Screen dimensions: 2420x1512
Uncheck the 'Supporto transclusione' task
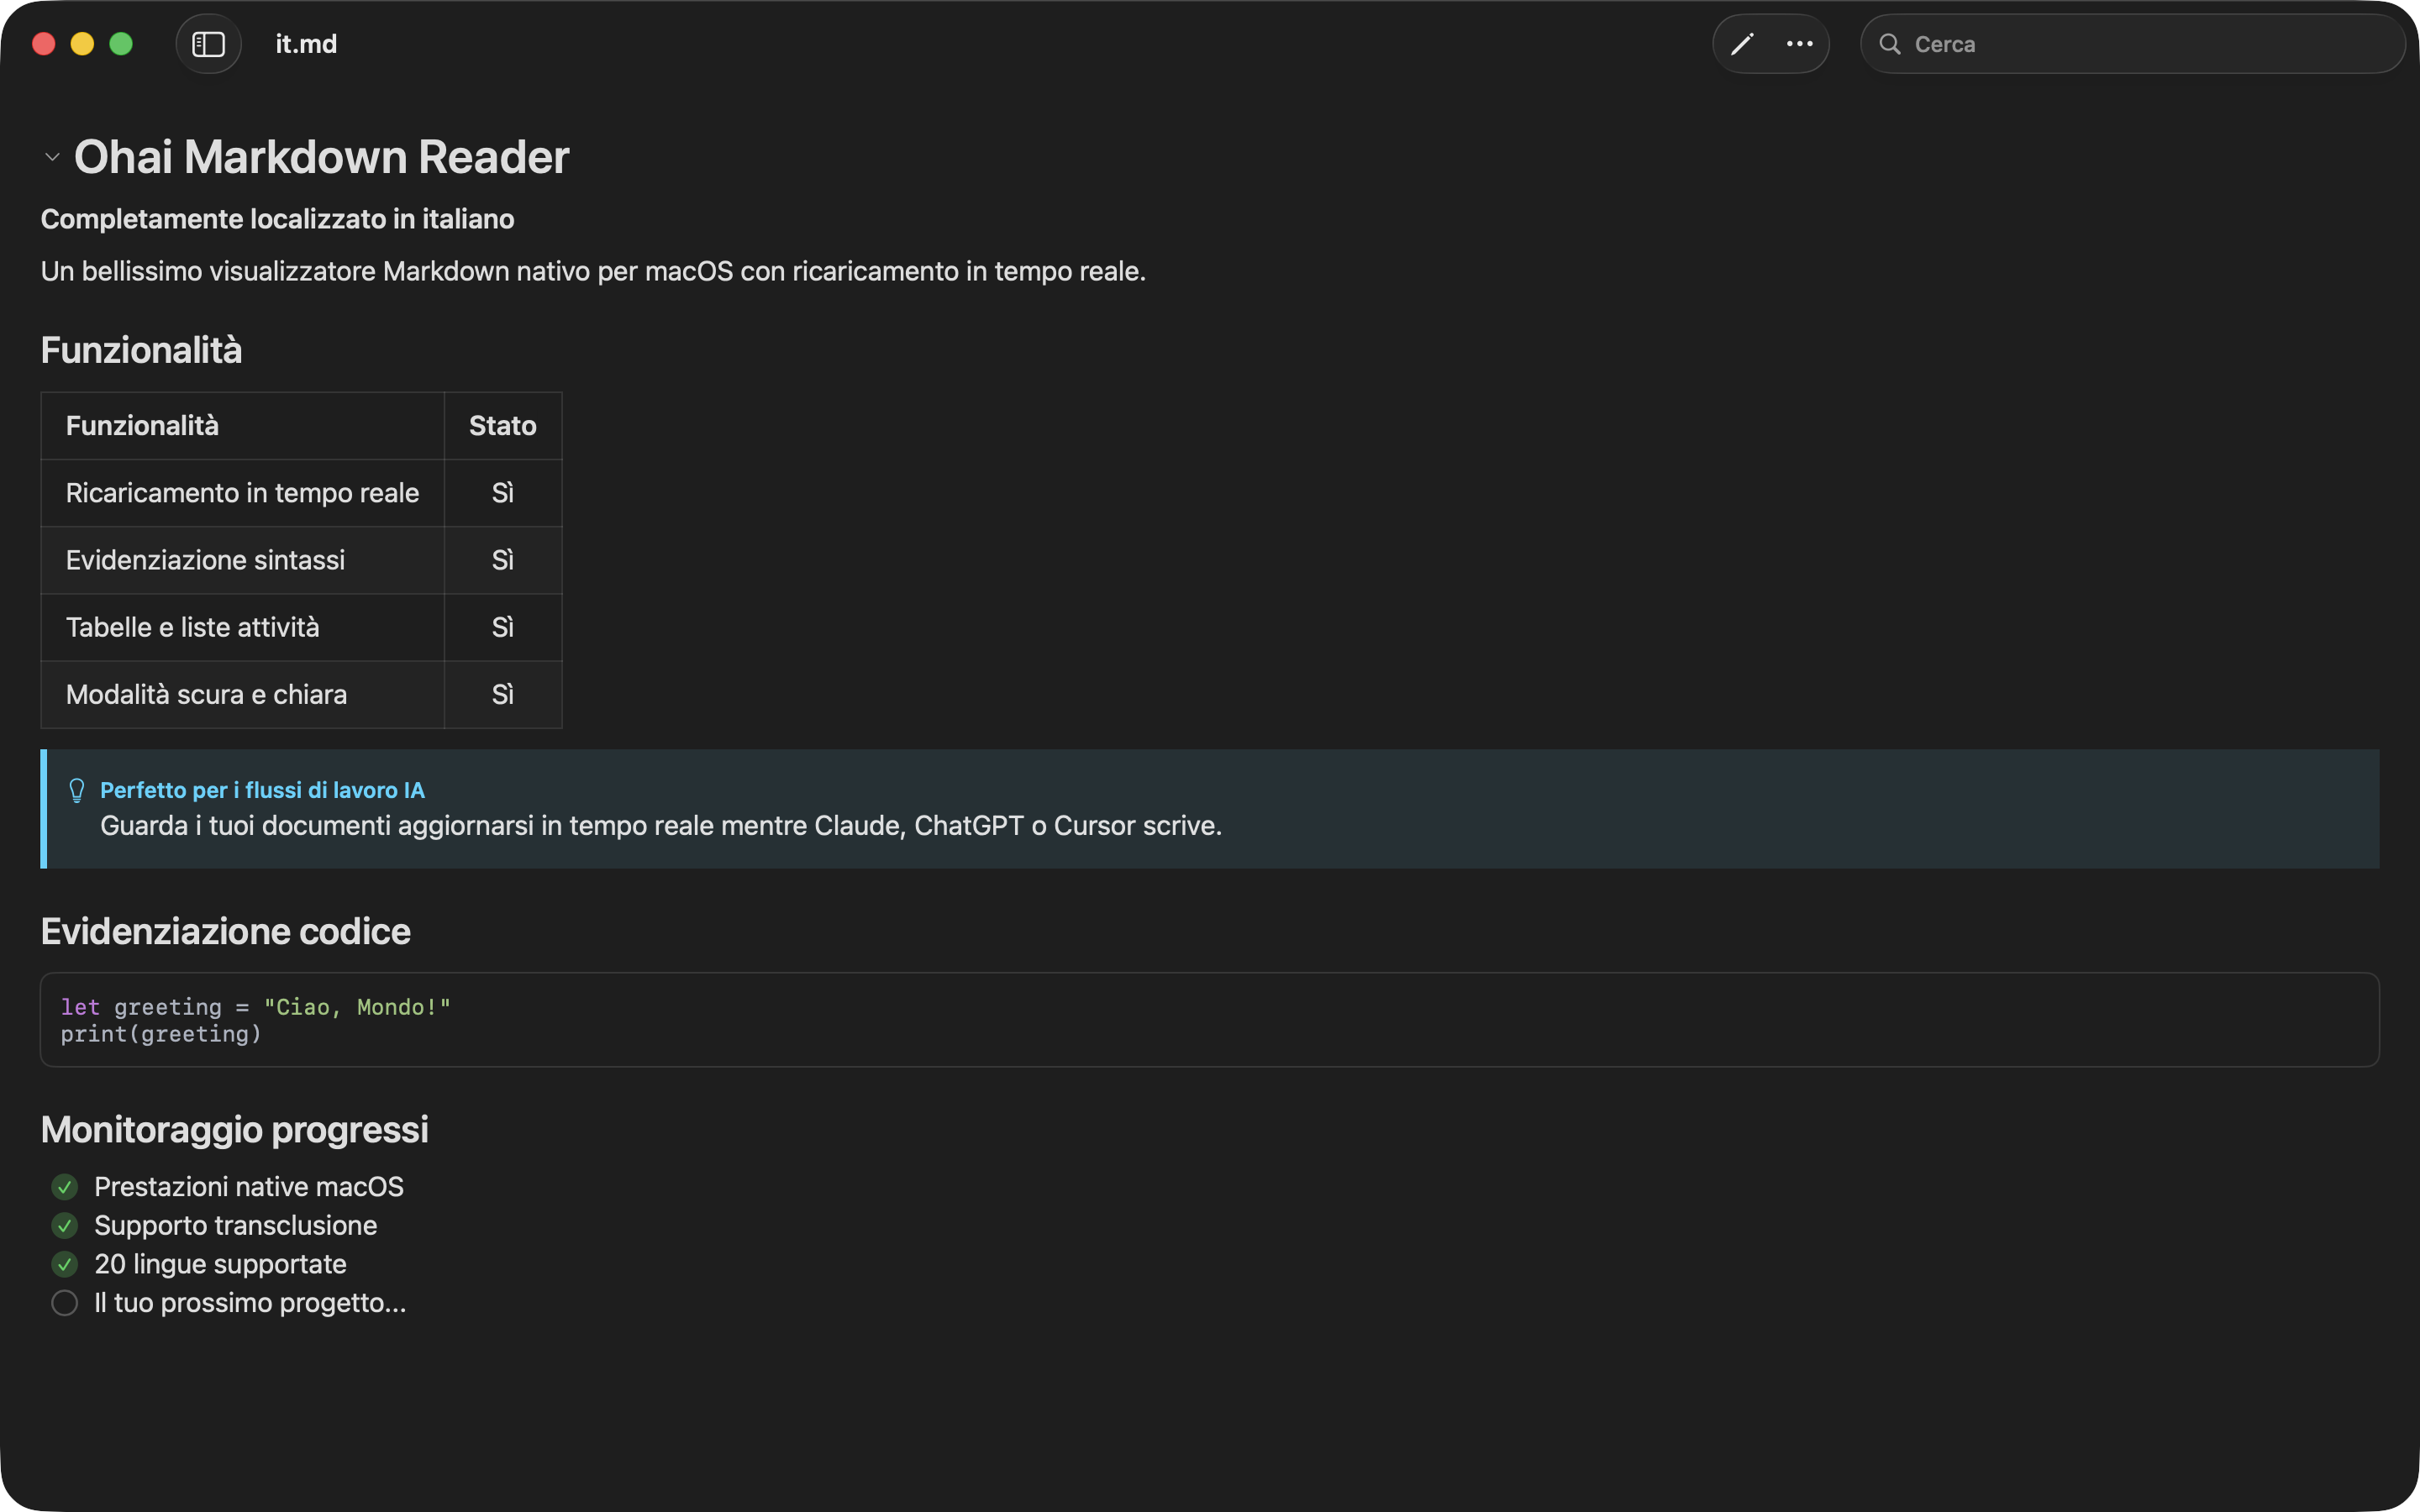[65, 1225]
